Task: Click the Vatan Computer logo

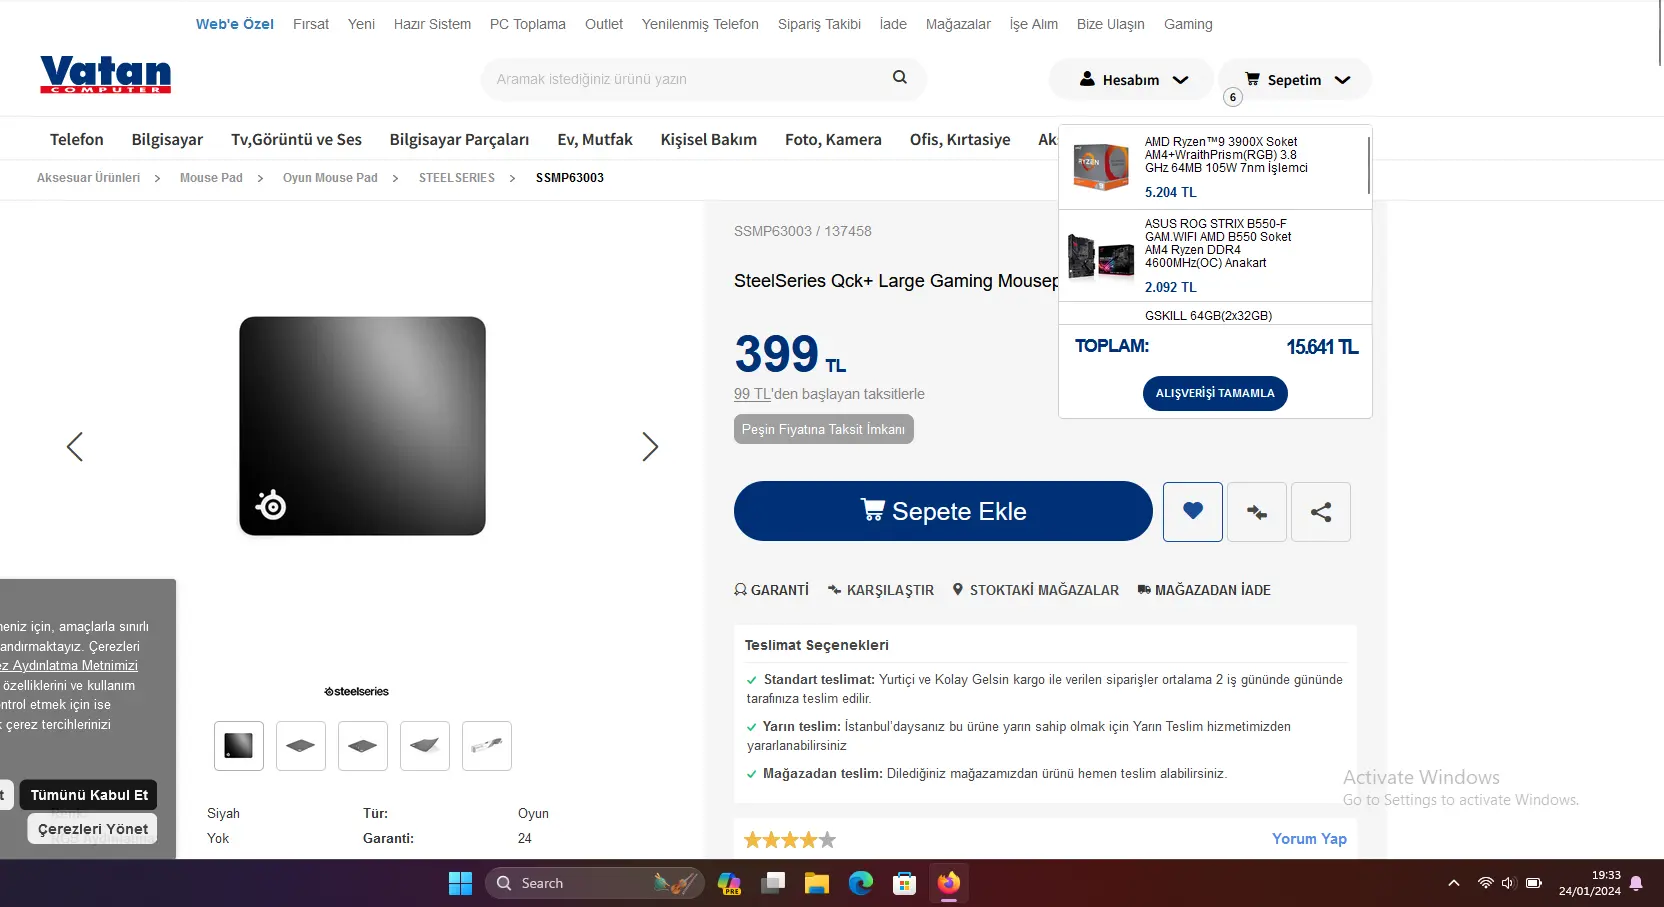Action: [106, 75]
